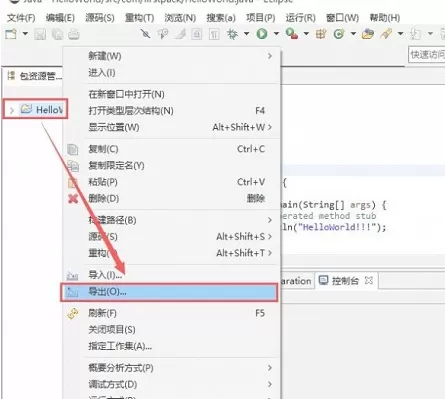Viewport: 445px width, 399px height.
Task: Click the "HelloWorld!!!" string in editor
Action: click(x=337, y=227)
